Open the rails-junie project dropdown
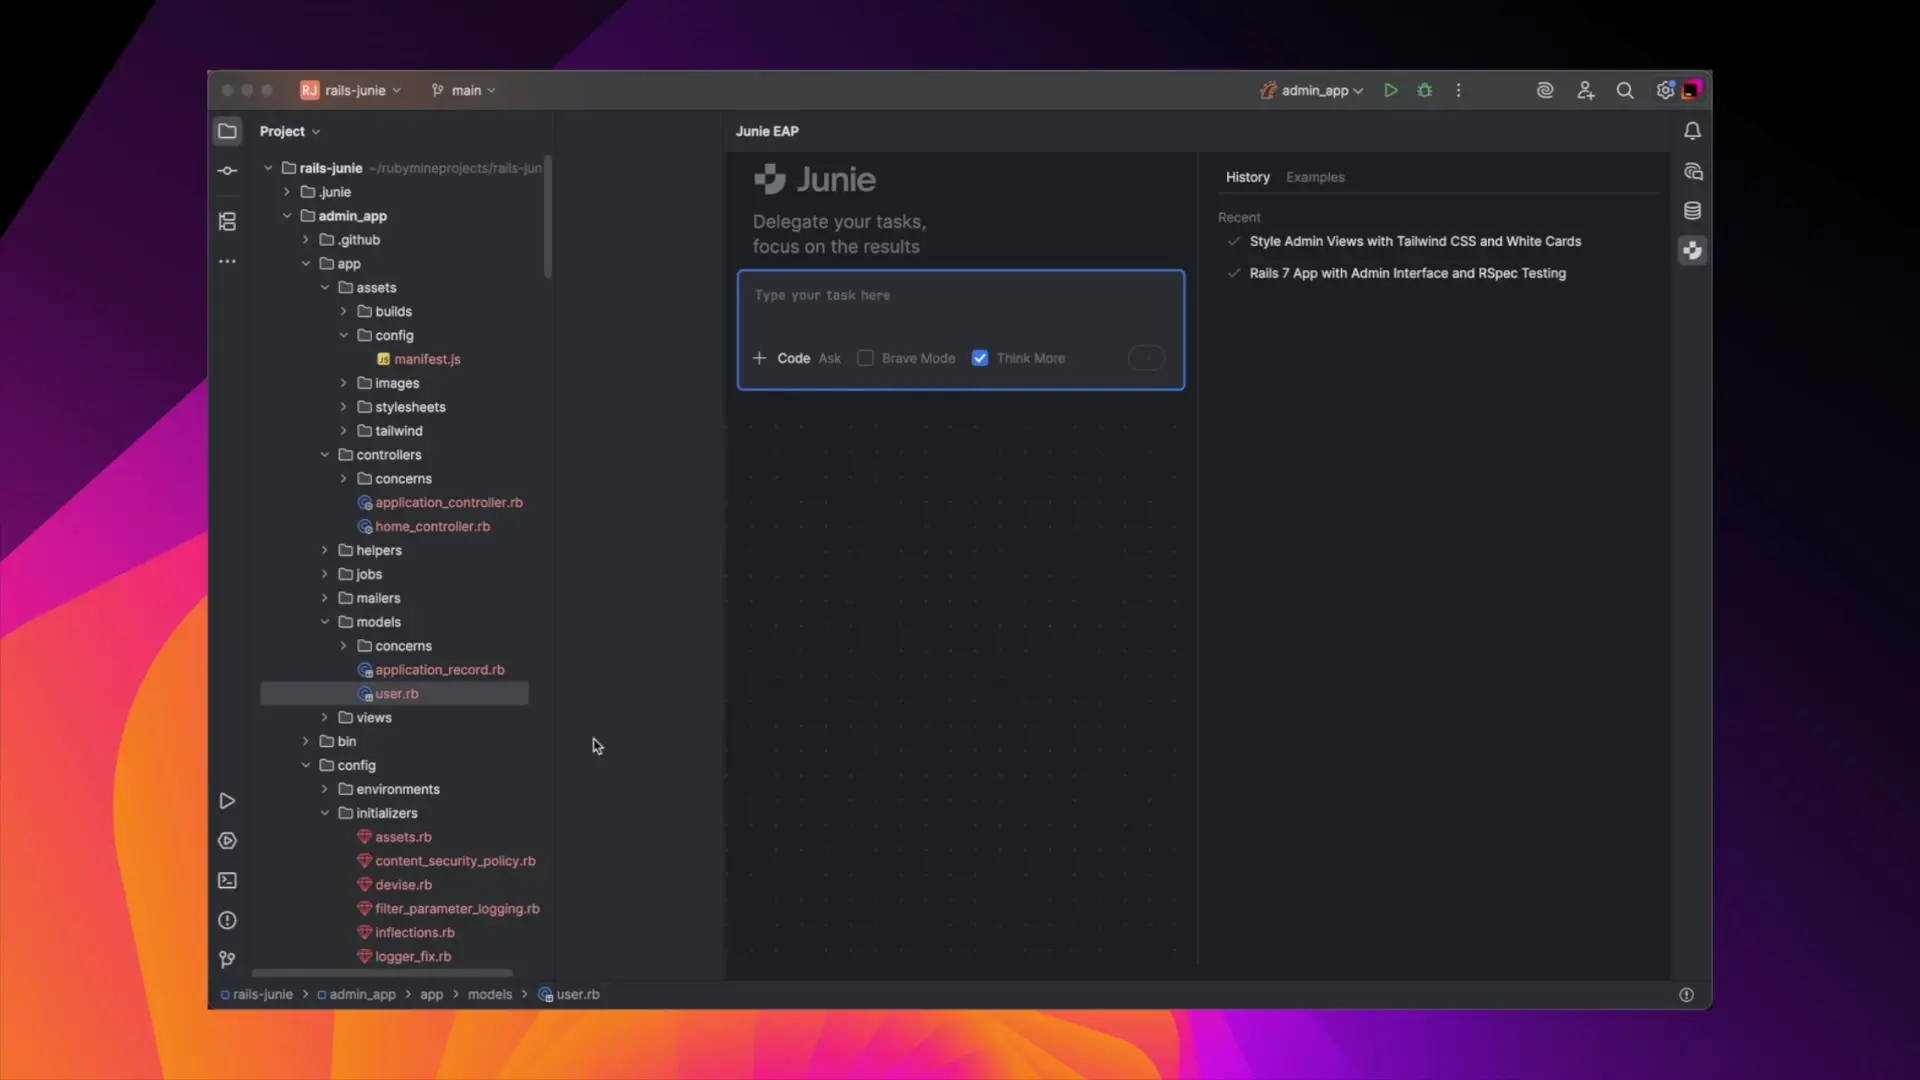The width and height of the screenshot is (1920, 1080). [351, 90]
